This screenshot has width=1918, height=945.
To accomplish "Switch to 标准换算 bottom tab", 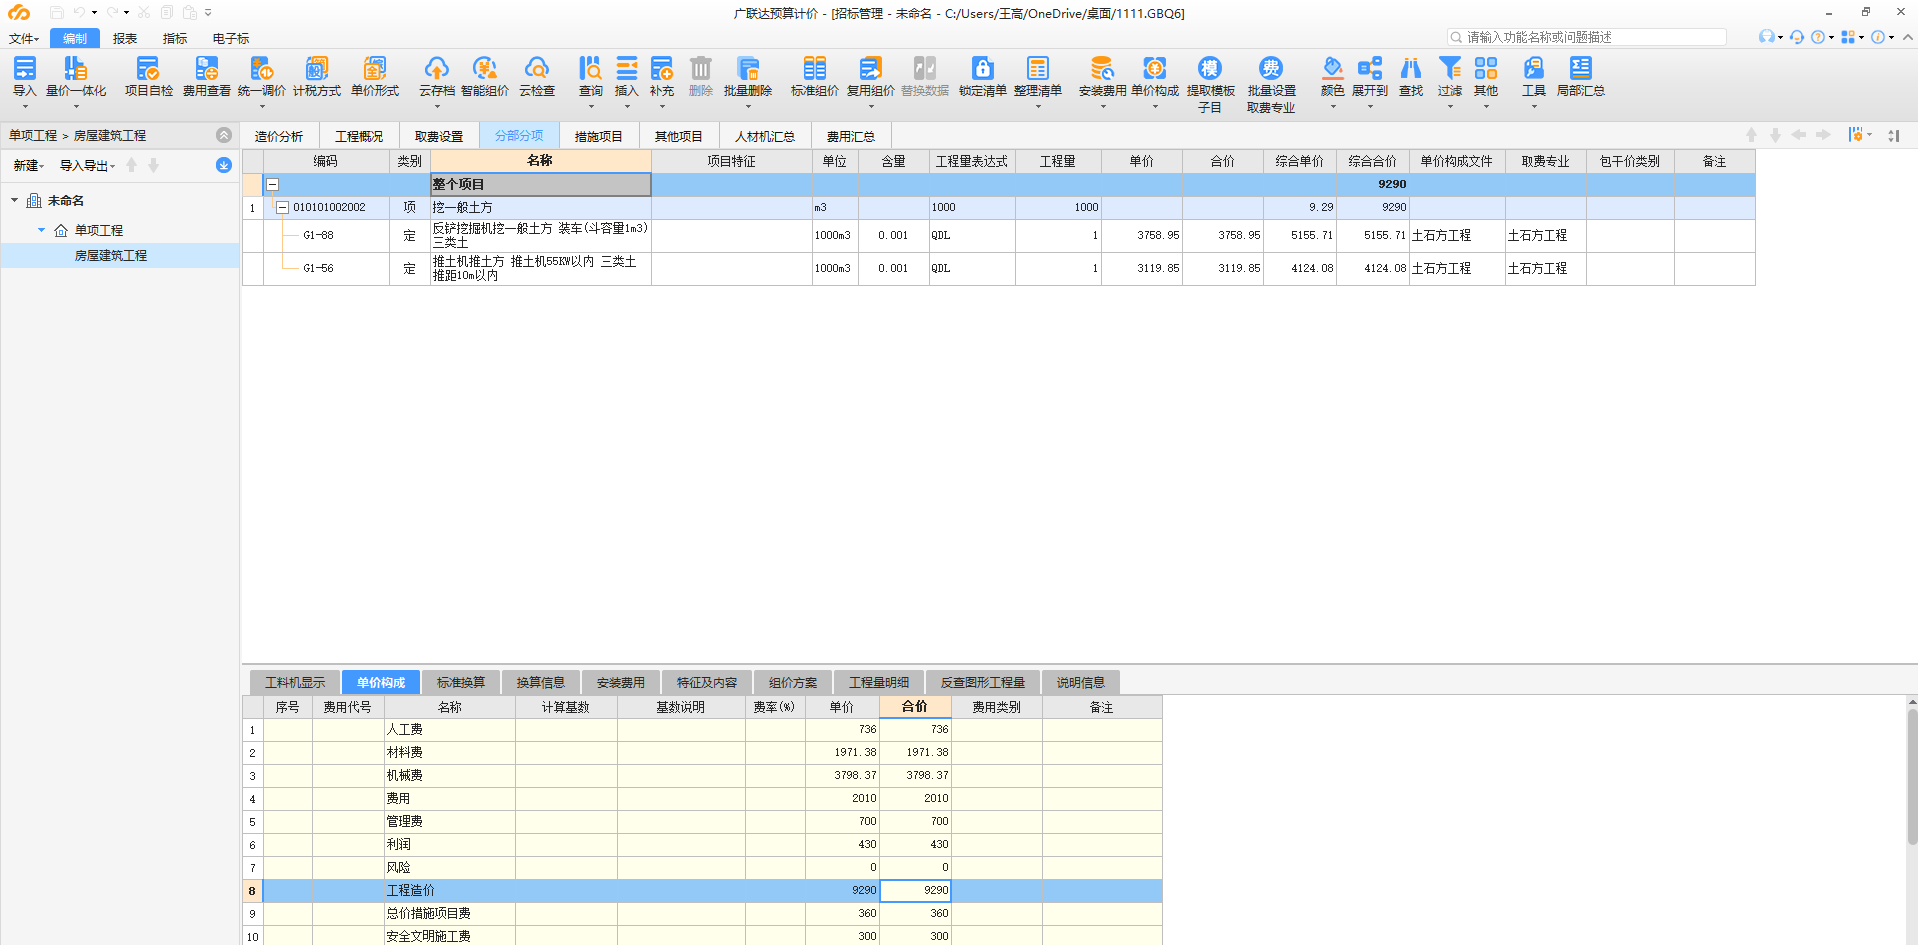I will click(x=461, y=683).
